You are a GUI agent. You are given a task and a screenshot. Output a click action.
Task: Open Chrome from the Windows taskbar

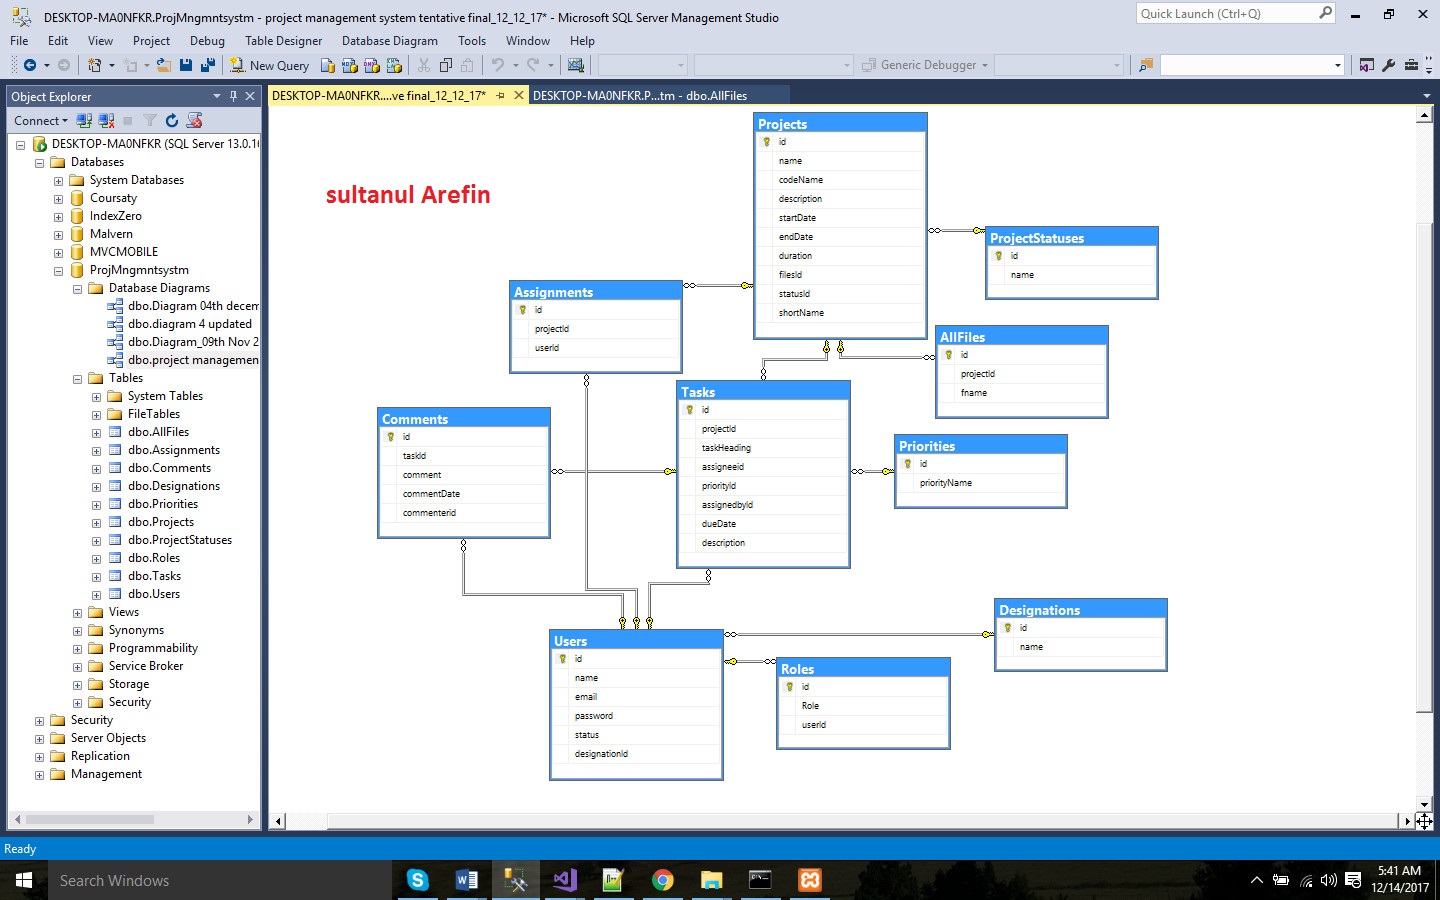click(662, 880)
